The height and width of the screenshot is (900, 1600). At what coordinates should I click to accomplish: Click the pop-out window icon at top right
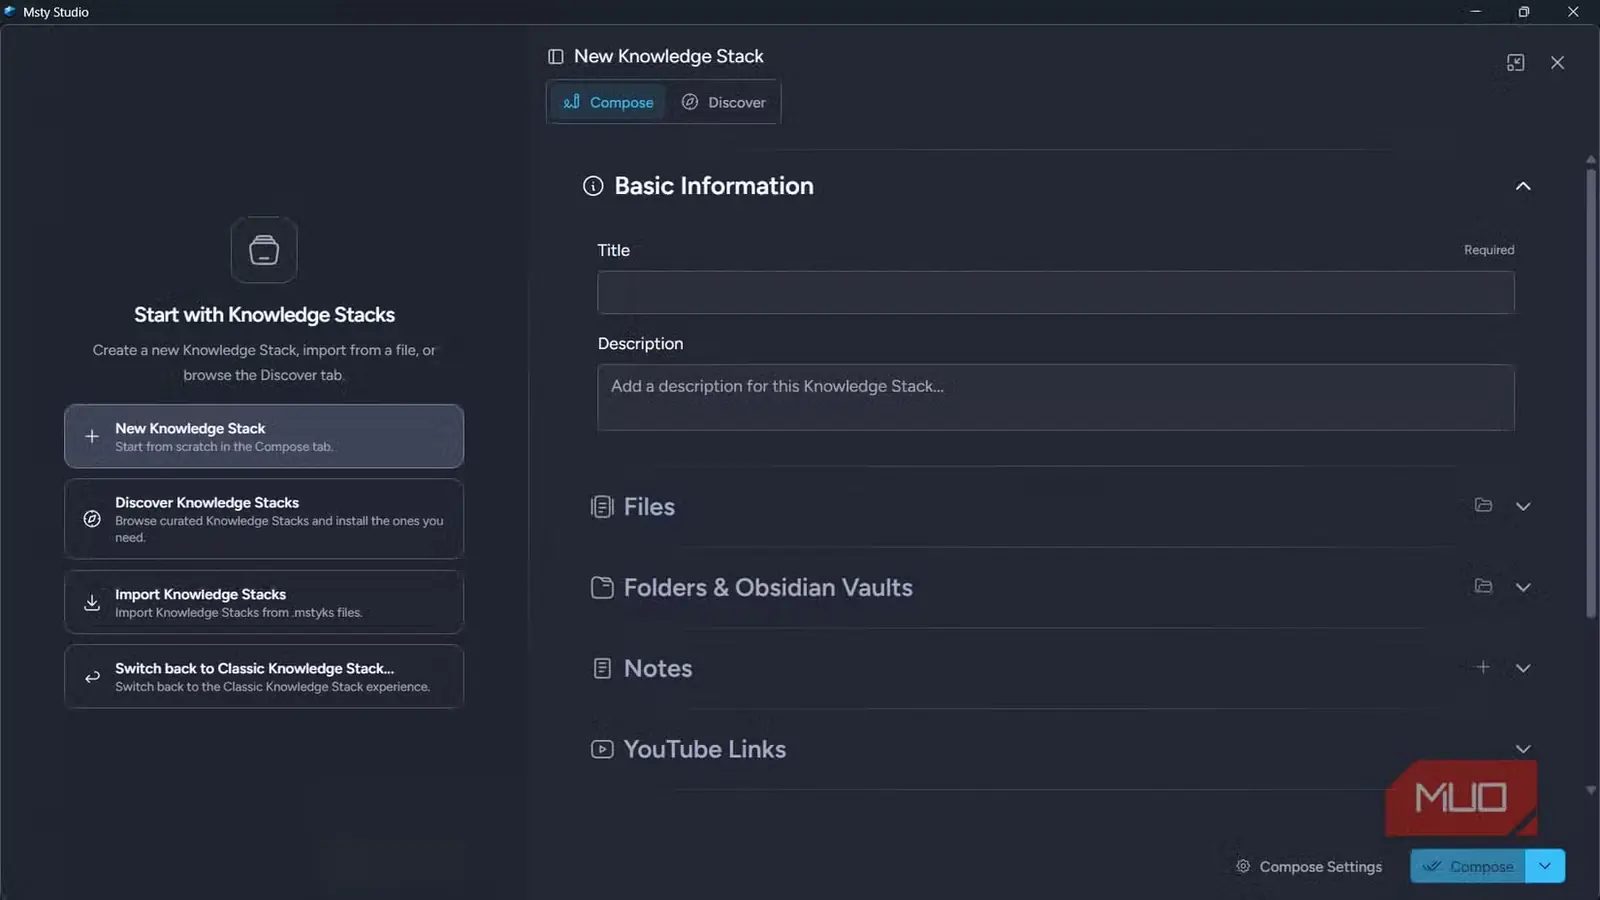click(1516, 63)
